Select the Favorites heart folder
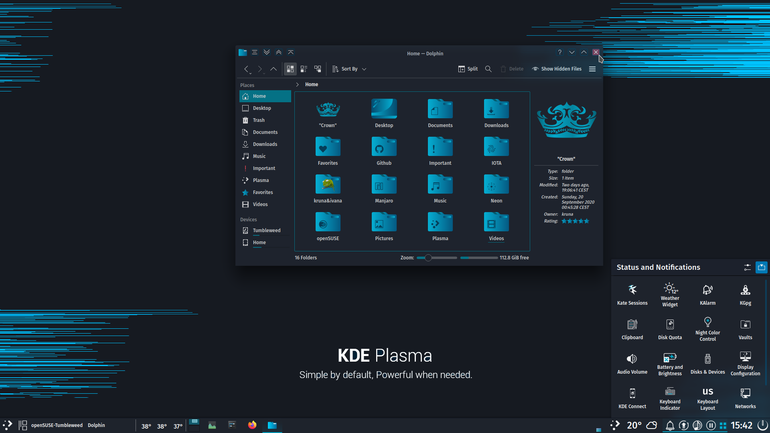This screenshot has height=433, width=770. (328, 151)
